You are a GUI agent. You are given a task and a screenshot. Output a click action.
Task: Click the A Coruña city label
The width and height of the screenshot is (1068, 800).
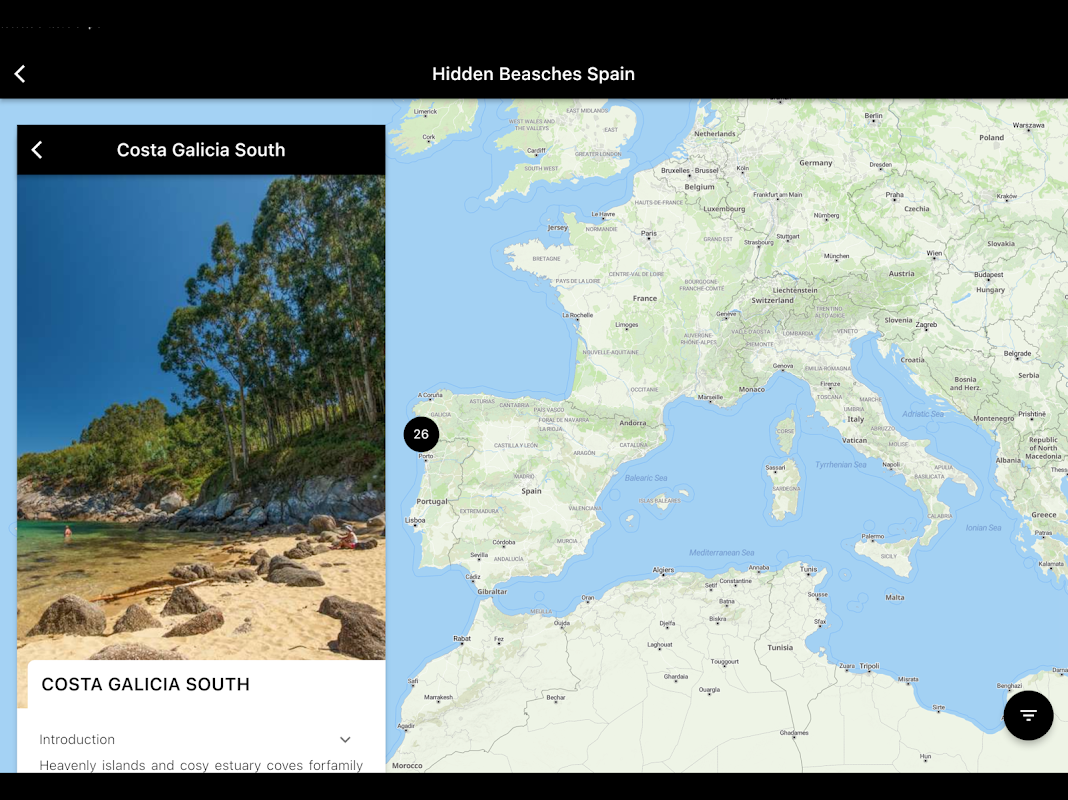(x=430, y=395)
